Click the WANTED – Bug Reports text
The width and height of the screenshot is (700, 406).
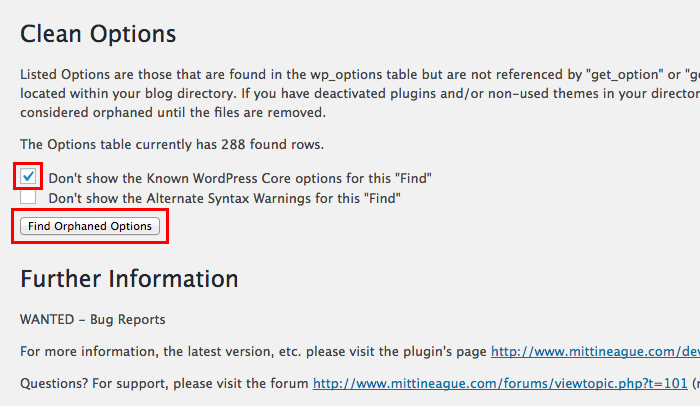coord(92,320)
